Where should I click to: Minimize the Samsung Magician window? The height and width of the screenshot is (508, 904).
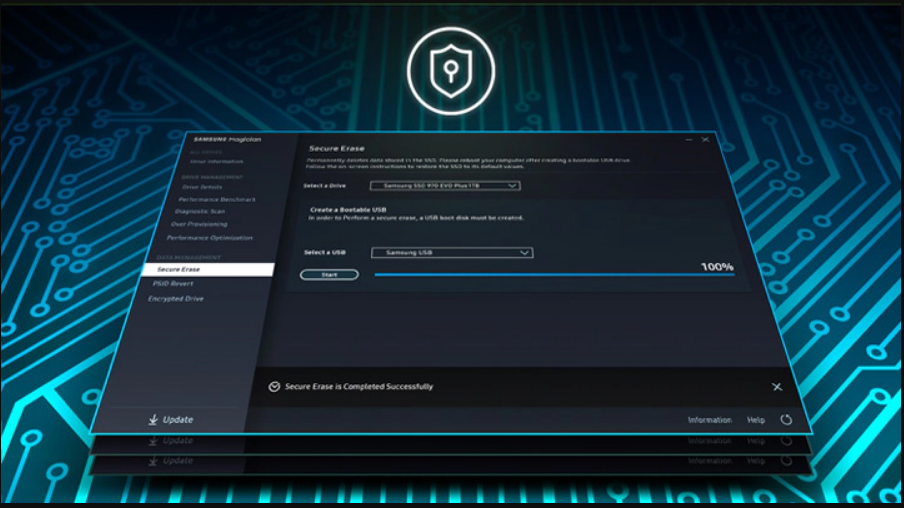tap(688, 140)
